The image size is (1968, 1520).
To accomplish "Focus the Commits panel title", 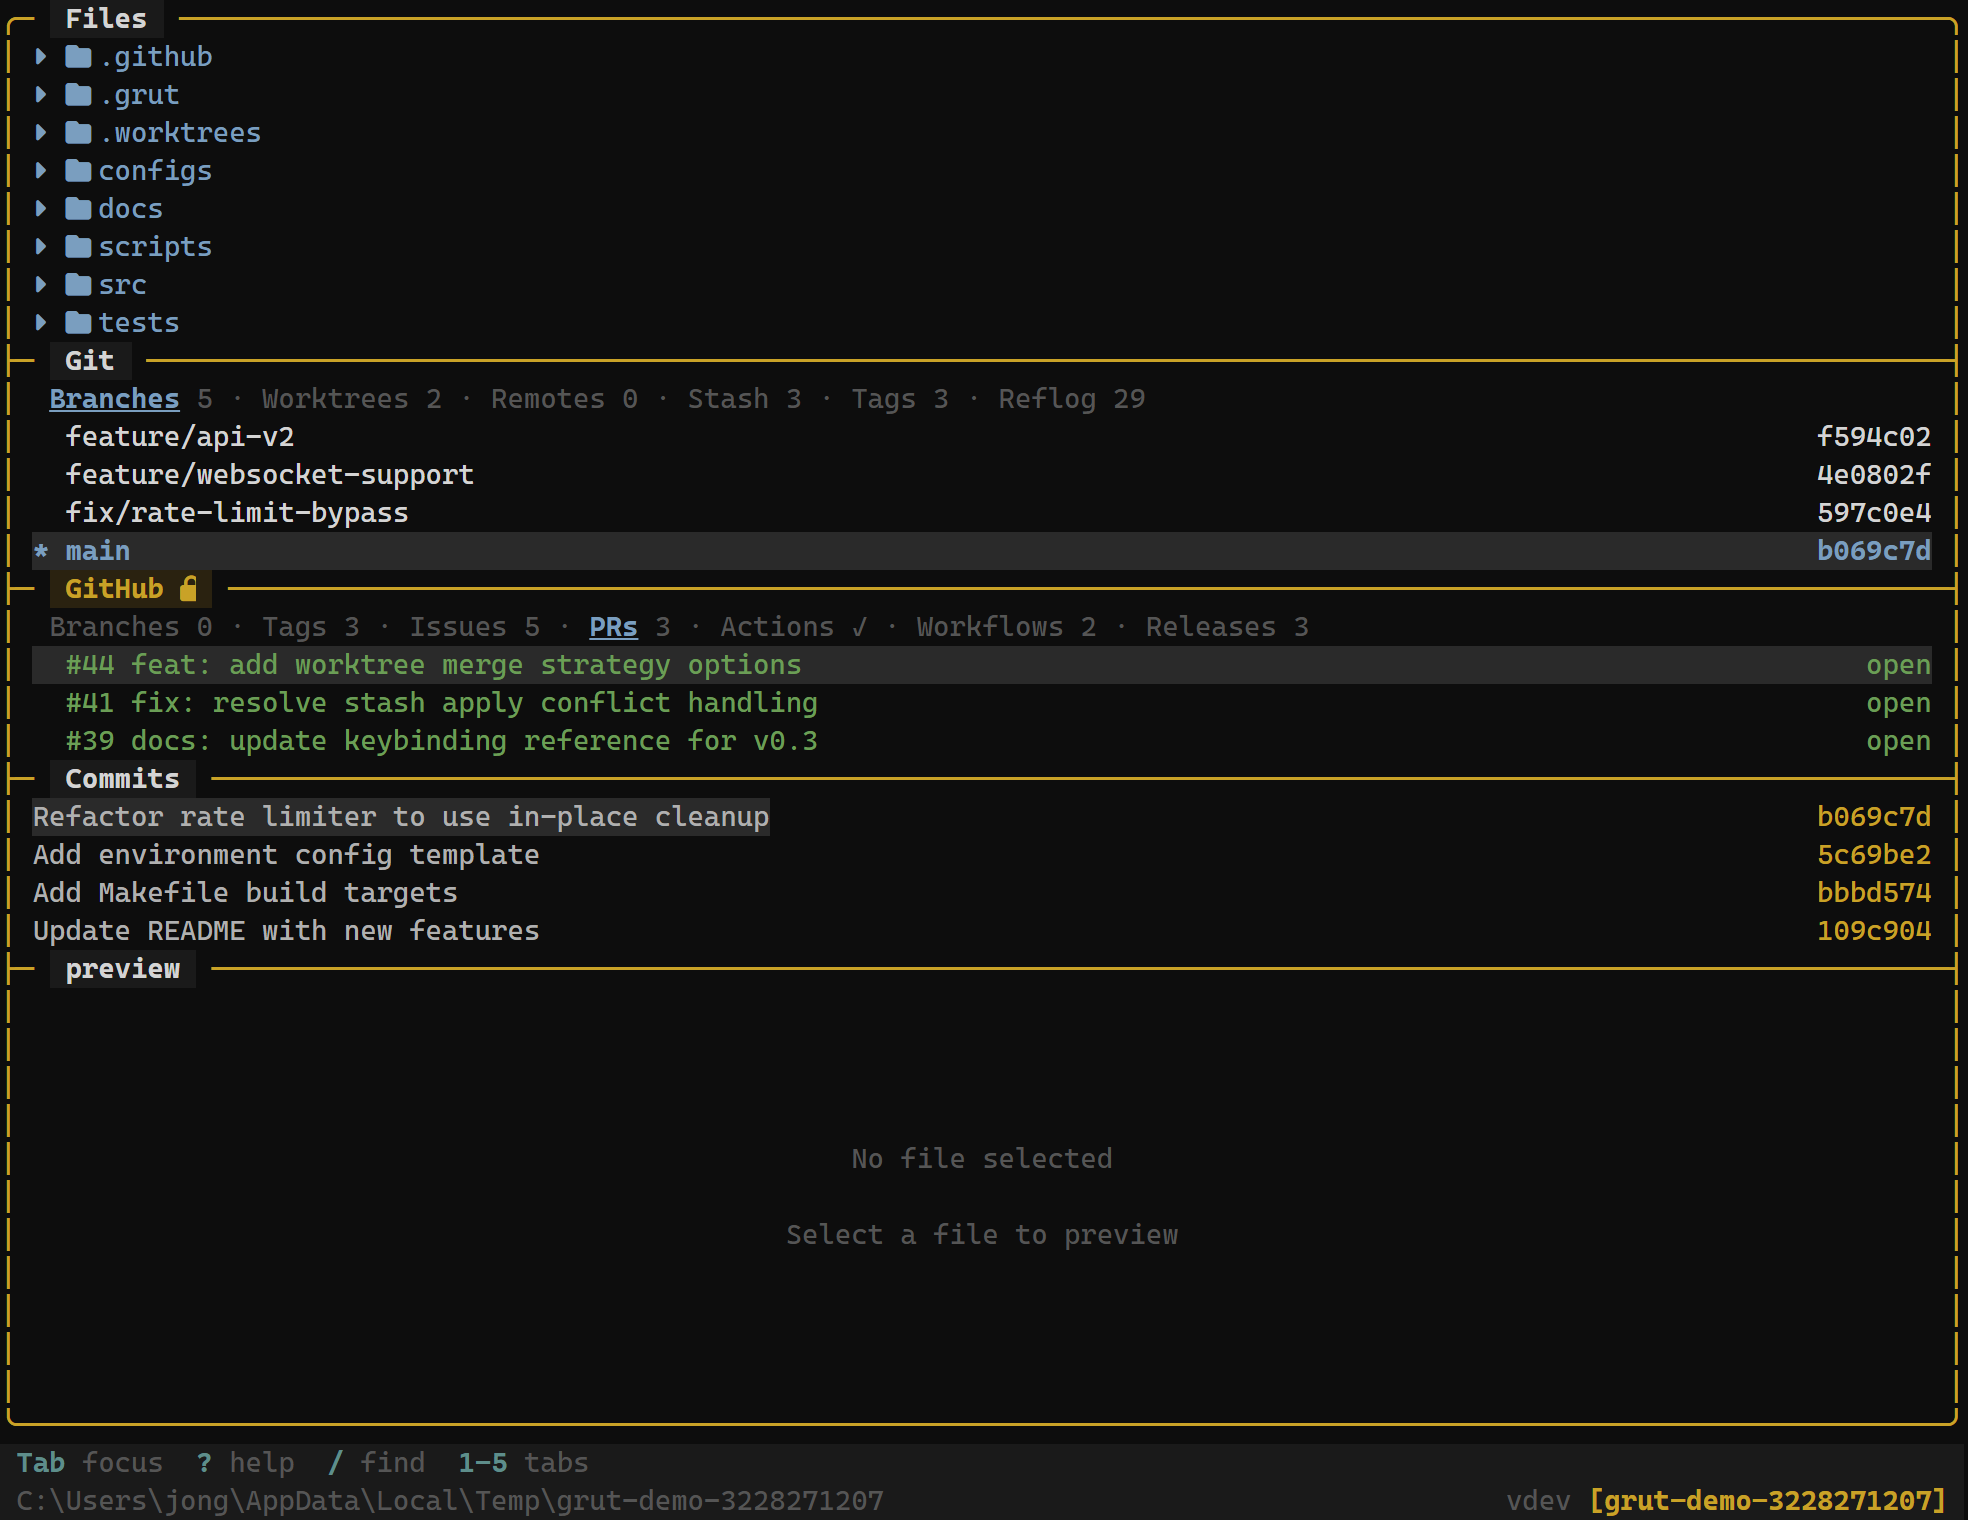I will tap(122, 779).
